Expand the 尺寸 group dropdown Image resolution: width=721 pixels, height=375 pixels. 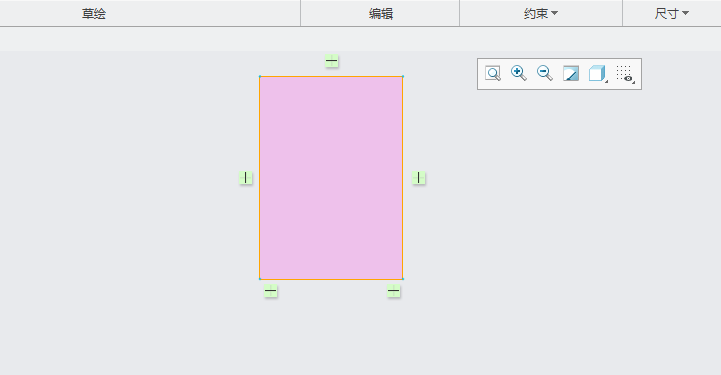point(671,13)
